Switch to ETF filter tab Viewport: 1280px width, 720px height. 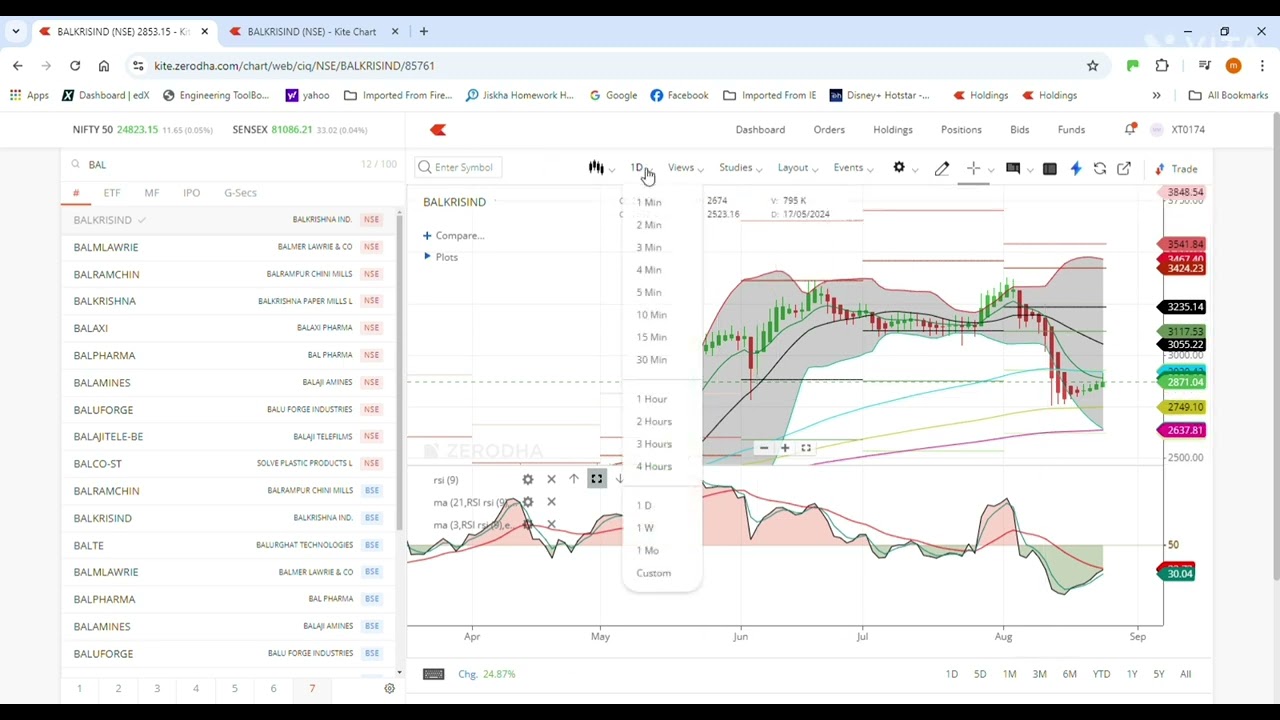[112, 193]
